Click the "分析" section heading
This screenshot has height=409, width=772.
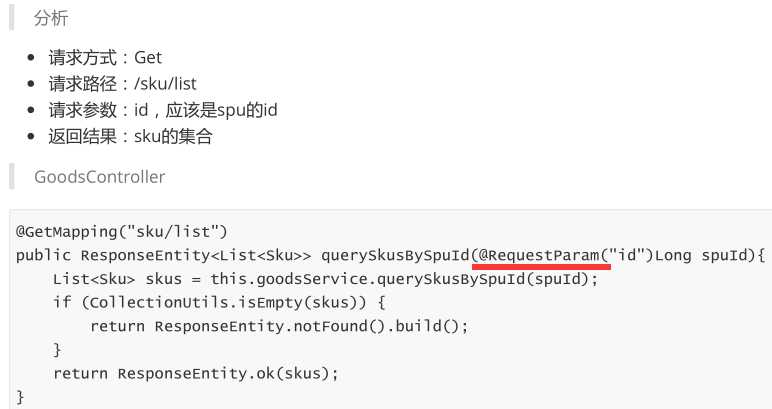[51, 19]
